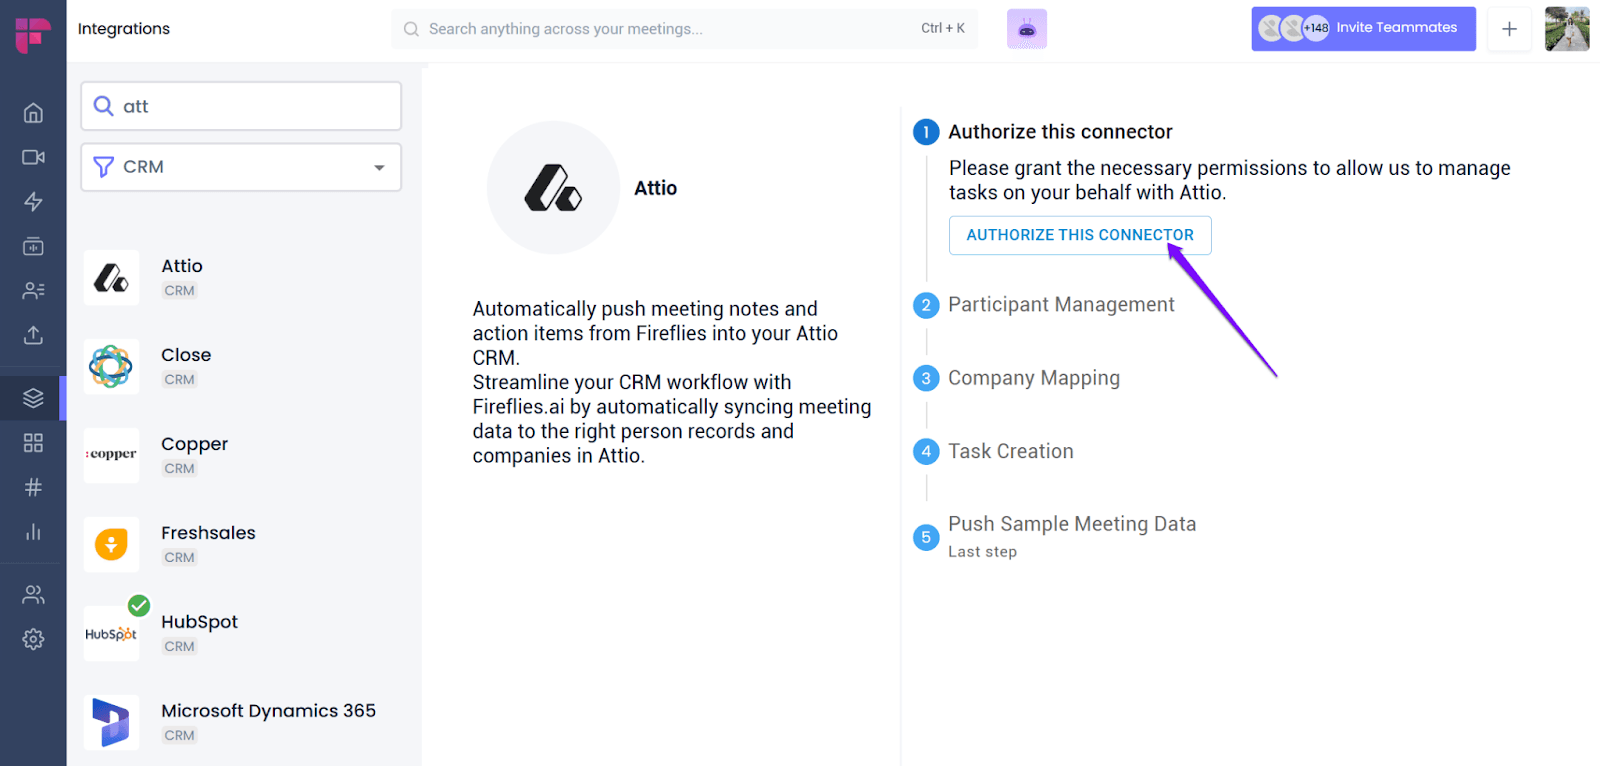Screen dimensions: 1600x766
Task: Click Authorize This Connector button
Action: tap(1080, 235)
